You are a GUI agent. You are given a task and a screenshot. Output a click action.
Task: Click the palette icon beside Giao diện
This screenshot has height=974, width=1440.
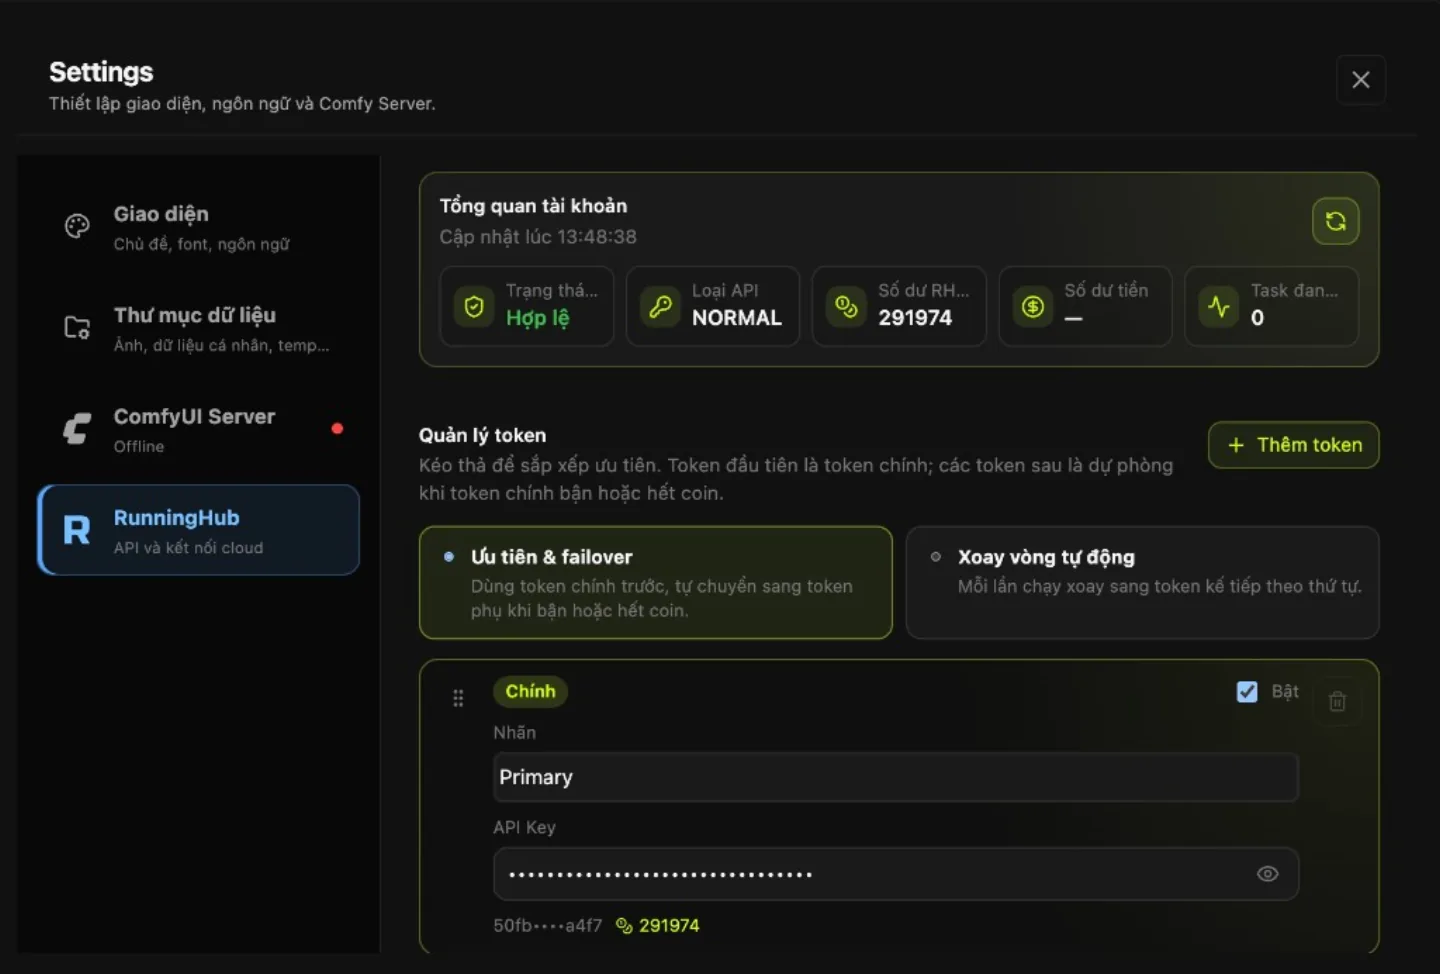click(x=77, y=227)
